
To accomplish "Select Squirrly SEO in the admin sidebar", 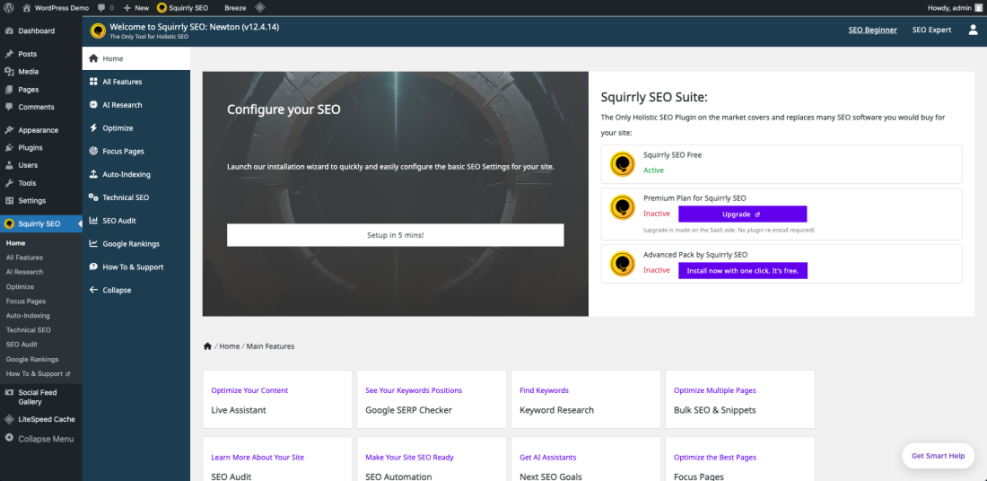I will [41, 224].
